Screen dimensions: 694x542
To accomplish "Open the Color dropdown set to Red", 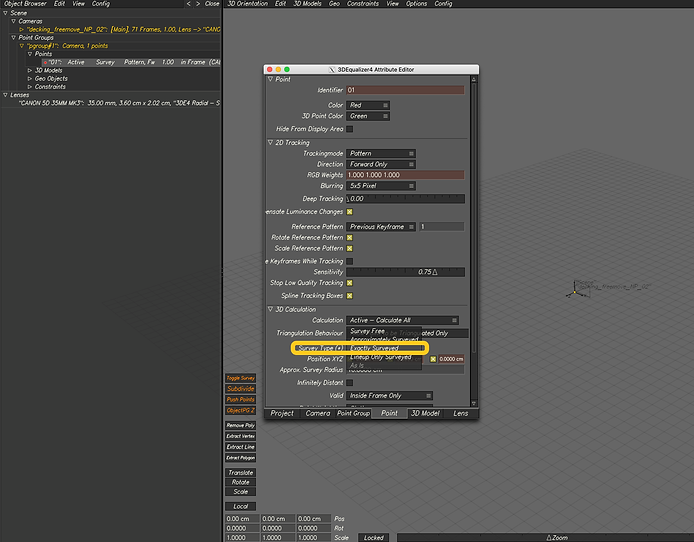I will pos(368,105).
